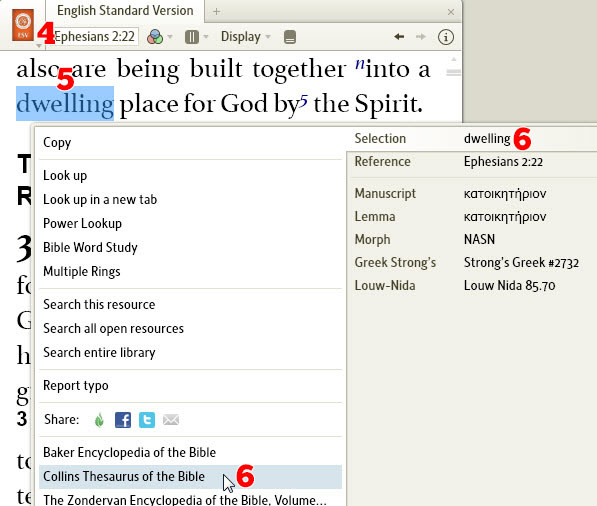Open the resource information icon
Viewport: 597px width, 506px height.
click(x=445, y=37)
